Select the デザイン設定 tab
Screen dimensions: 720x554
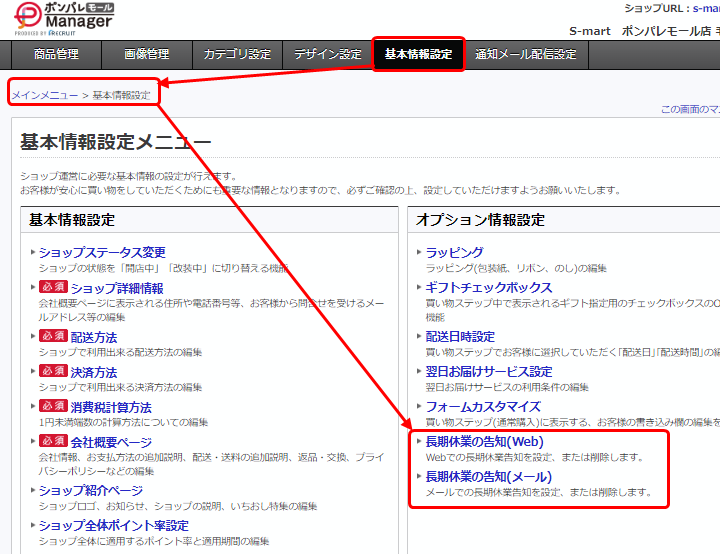click(x=327, y=55)
